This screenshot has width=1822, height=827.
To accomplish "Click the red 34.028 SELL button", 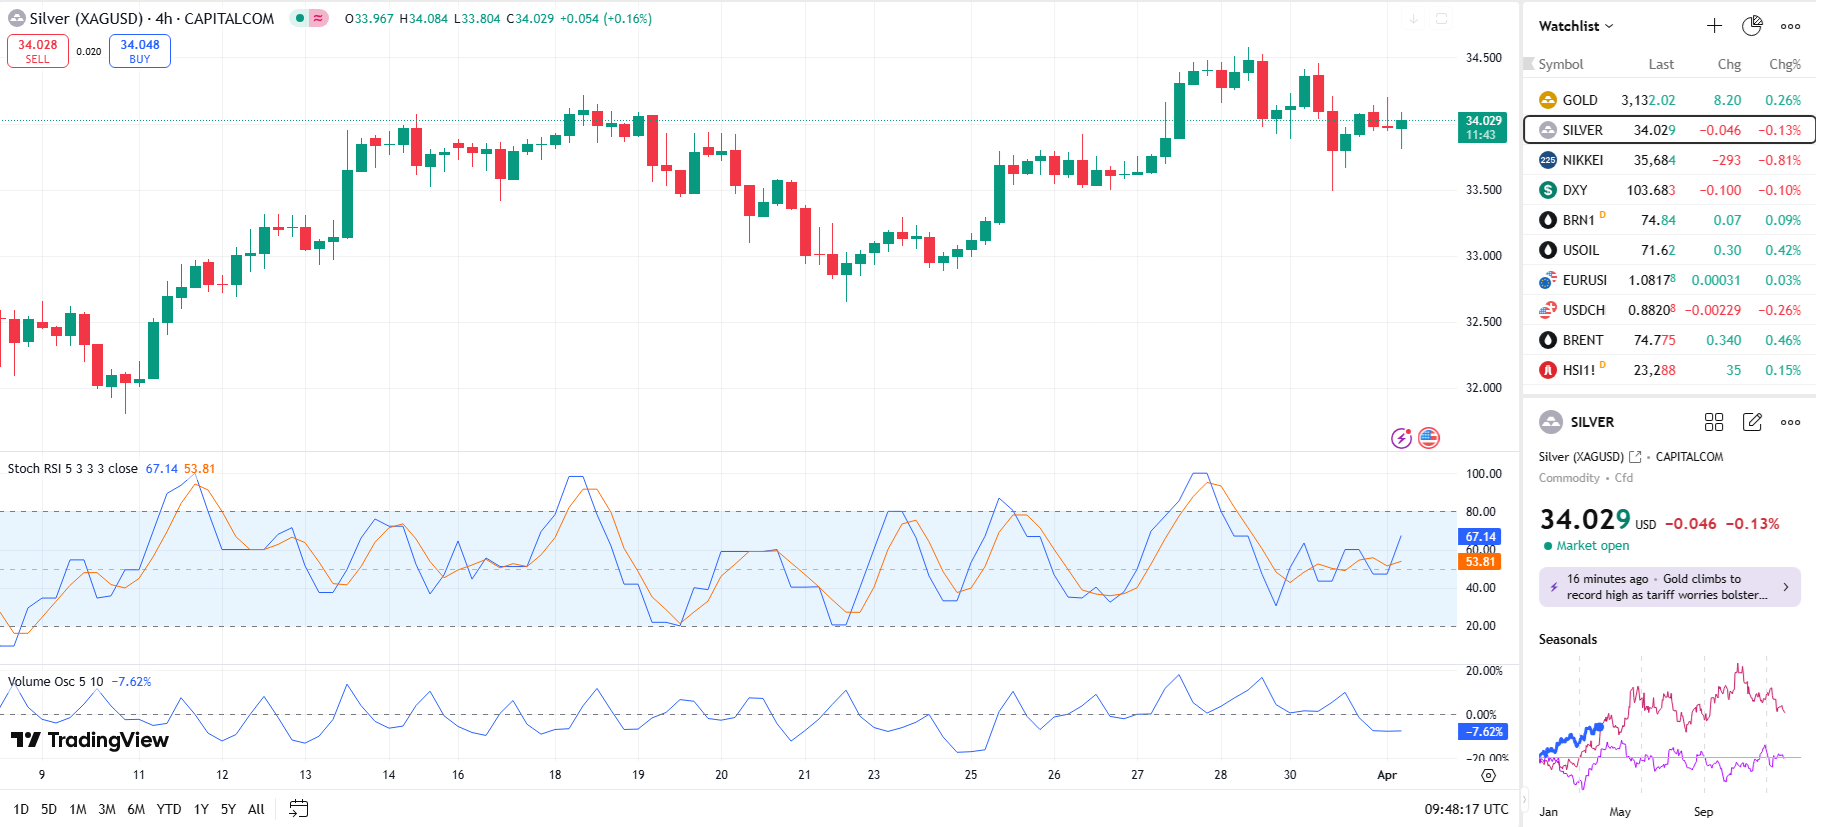I will (x=38, y=51).
